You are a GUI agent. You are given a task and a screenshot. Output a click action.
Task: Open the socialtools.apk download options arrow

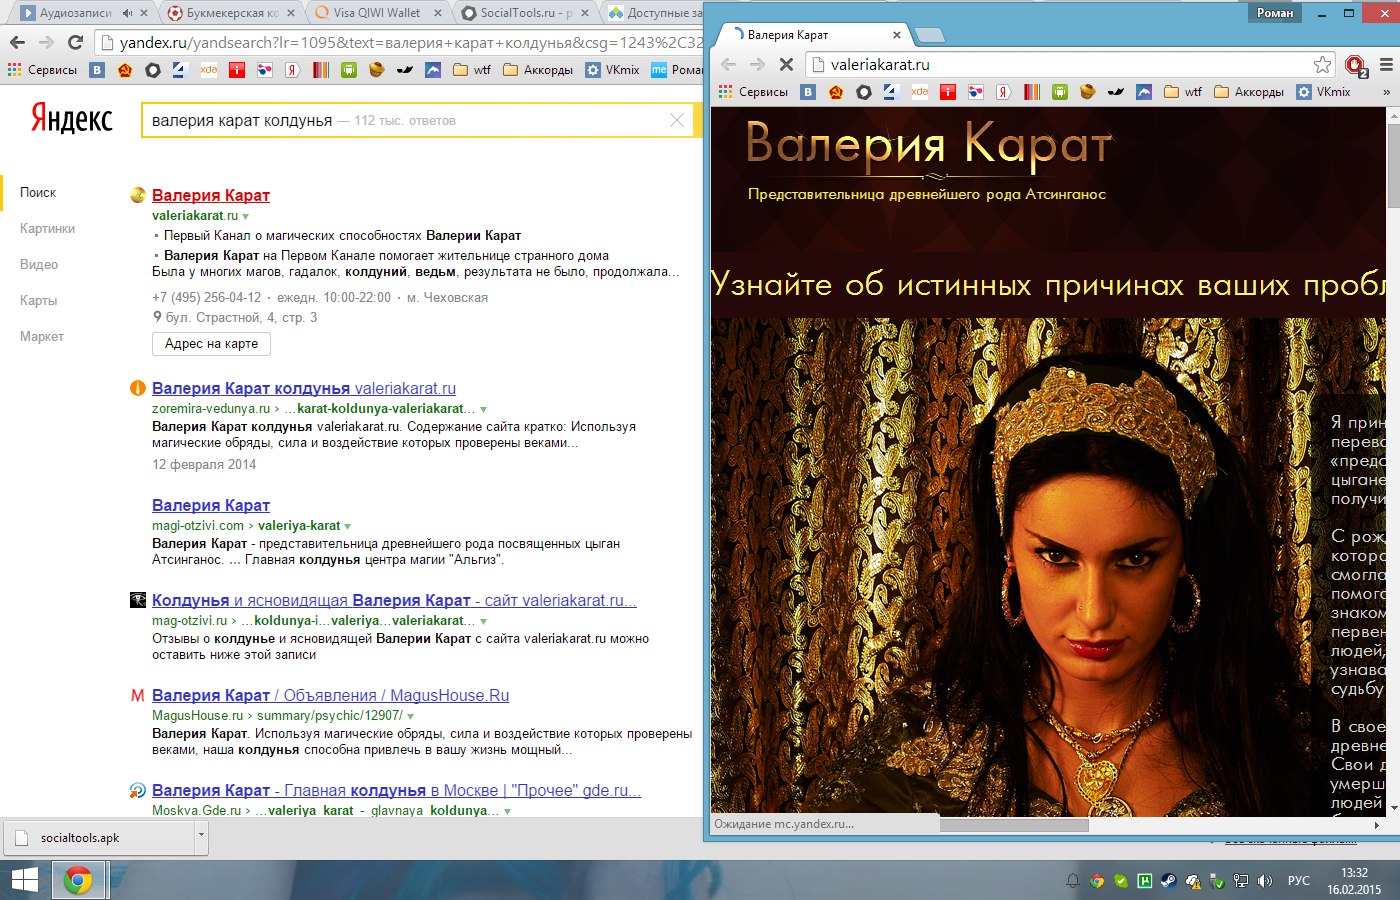[x=201, y=838]
